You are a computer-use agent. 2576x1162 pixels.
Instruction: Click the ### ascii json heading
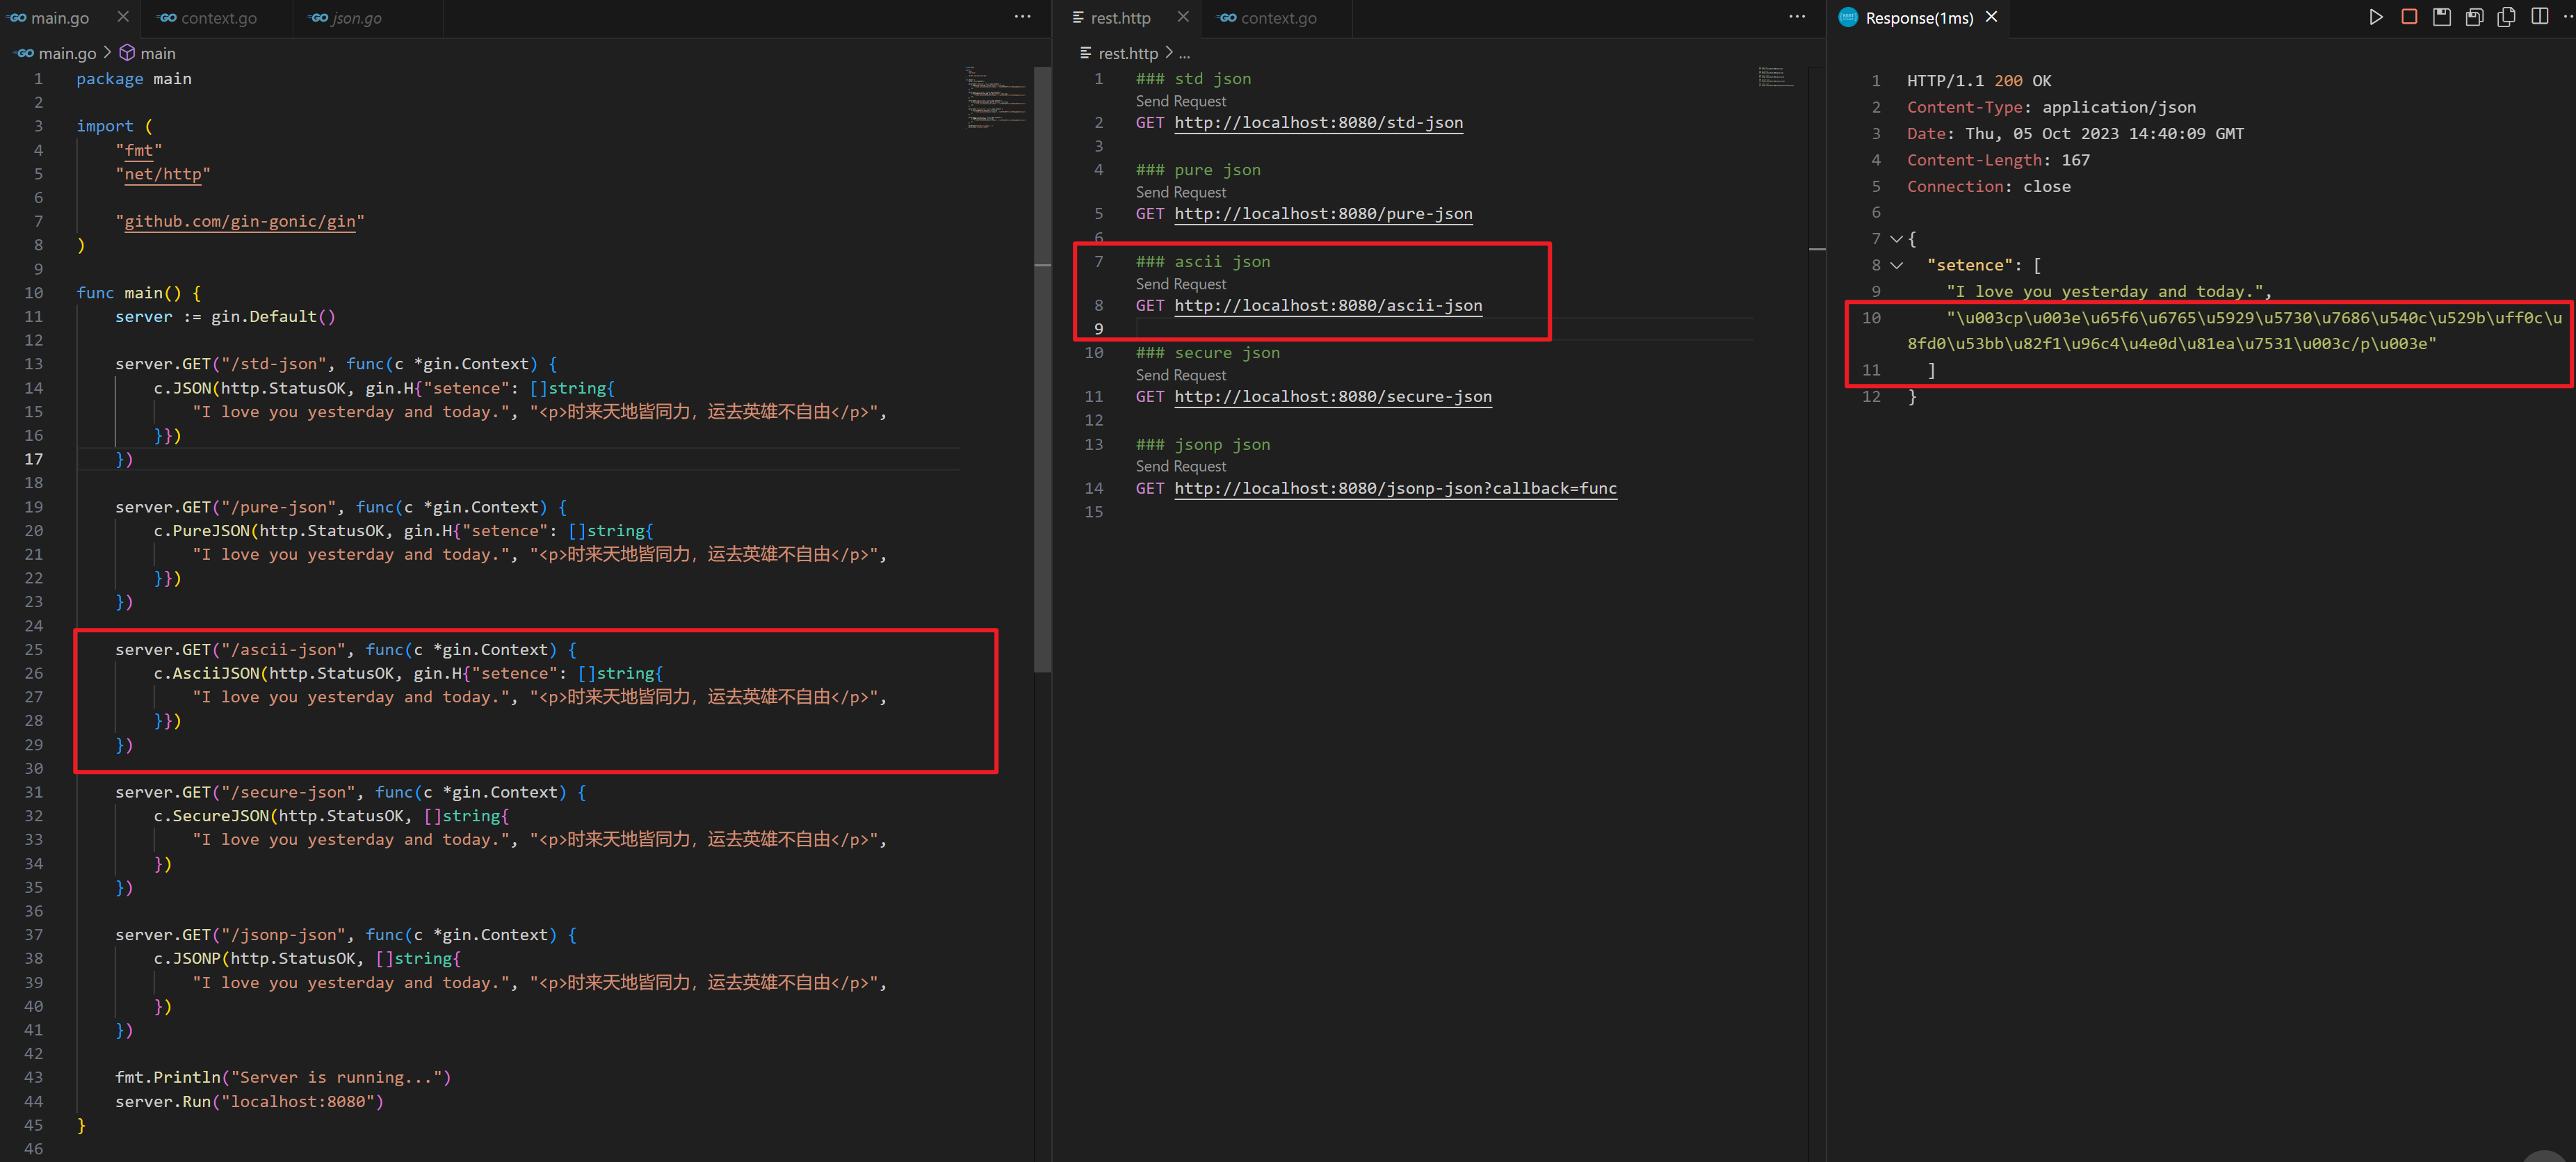[1202, 262]
